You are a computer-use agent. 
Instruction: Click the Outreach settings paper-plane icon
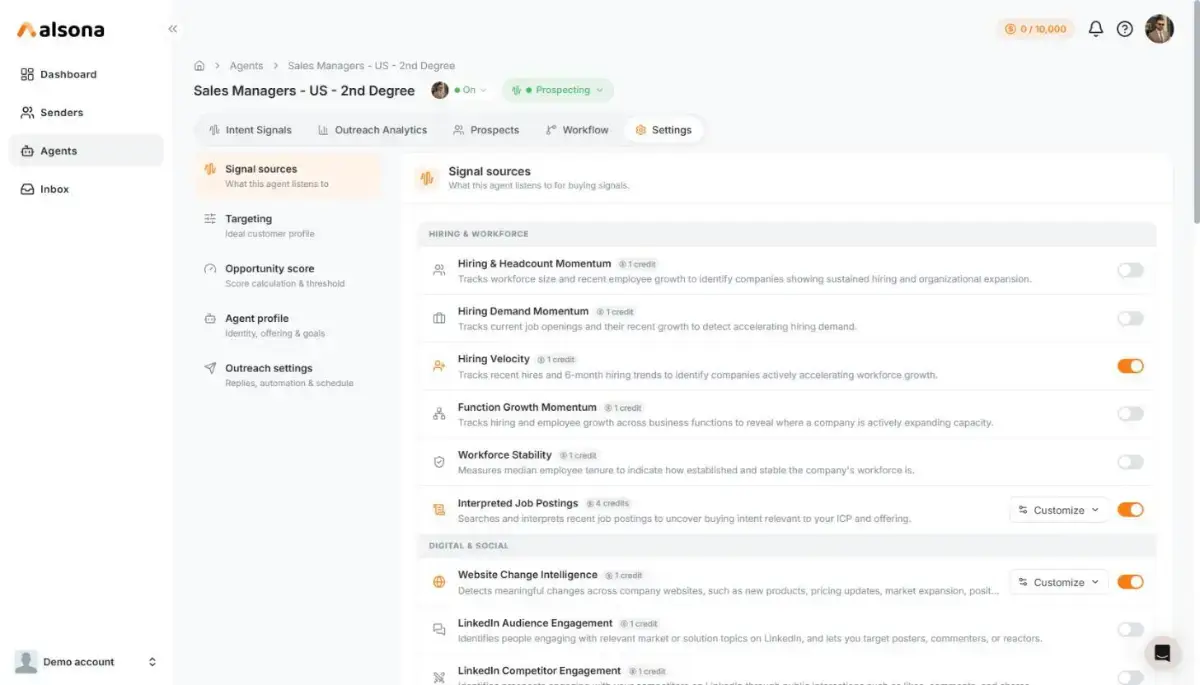pos(210,368)
